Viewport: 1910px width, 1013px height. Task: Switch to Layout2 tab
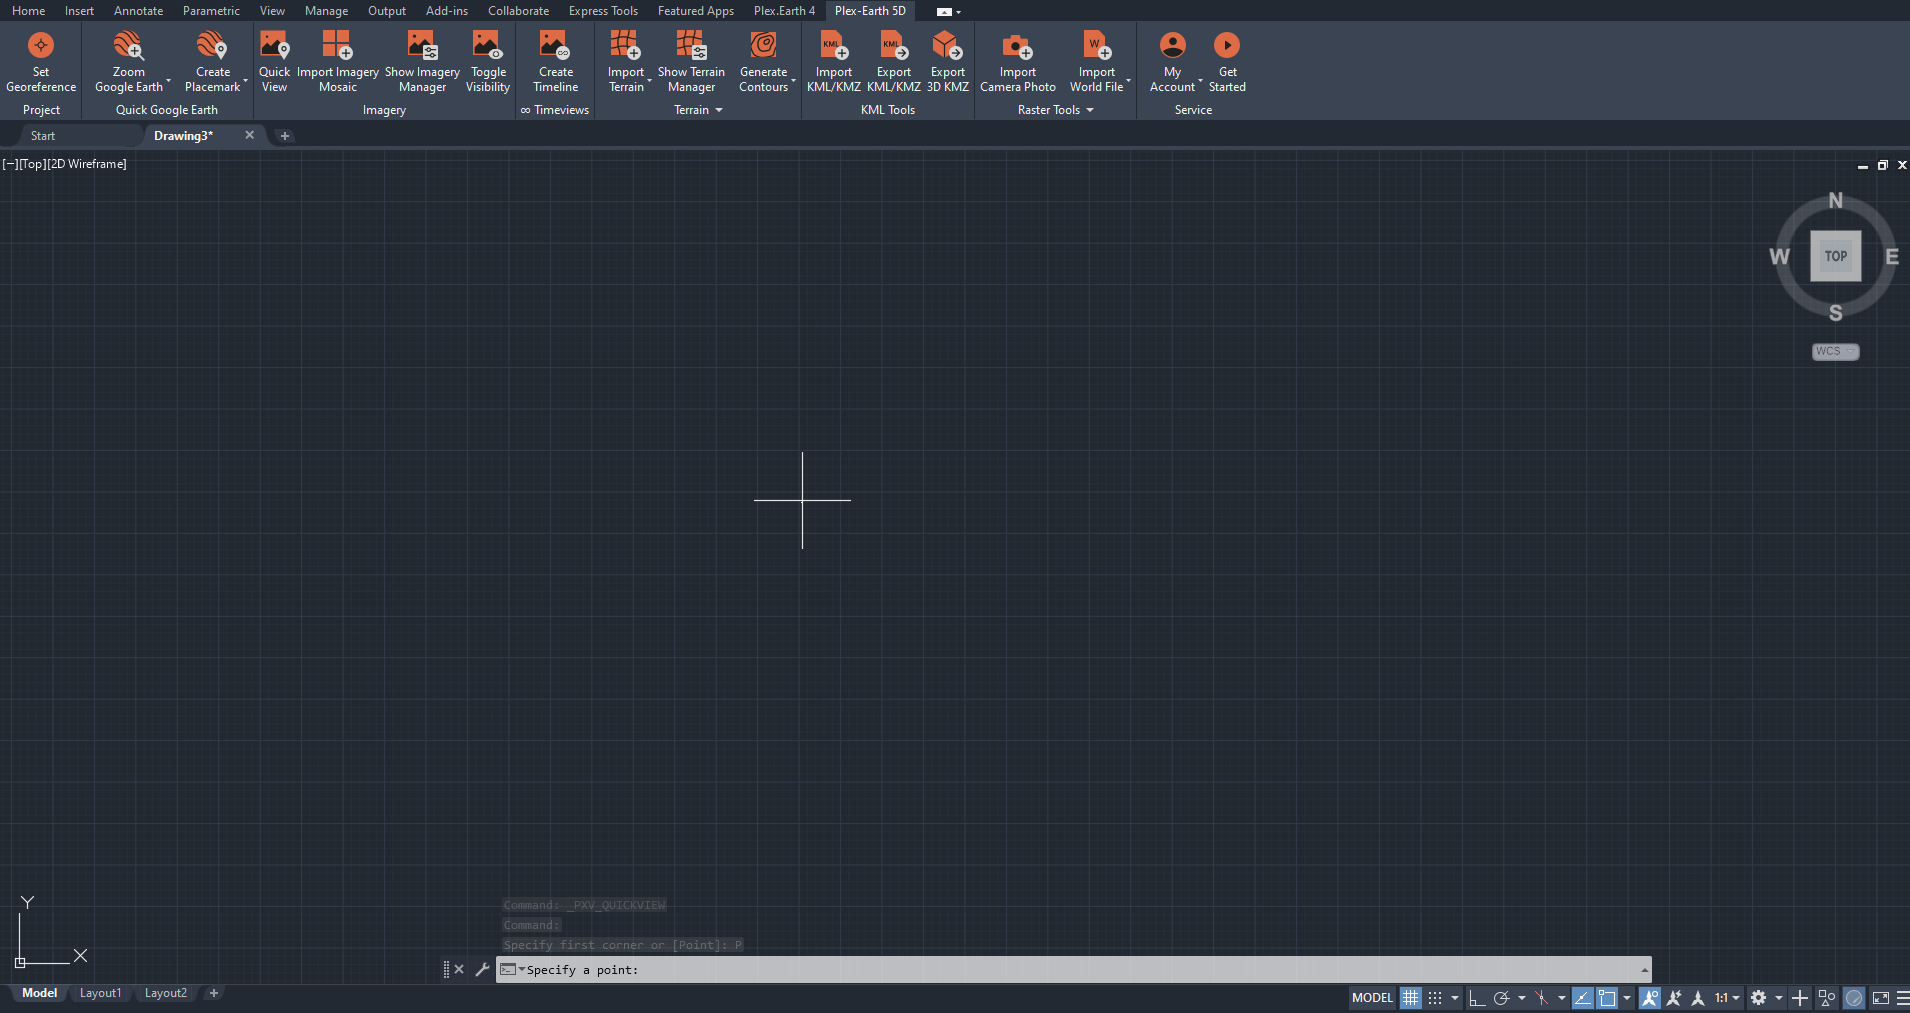(x=166, y=993)
